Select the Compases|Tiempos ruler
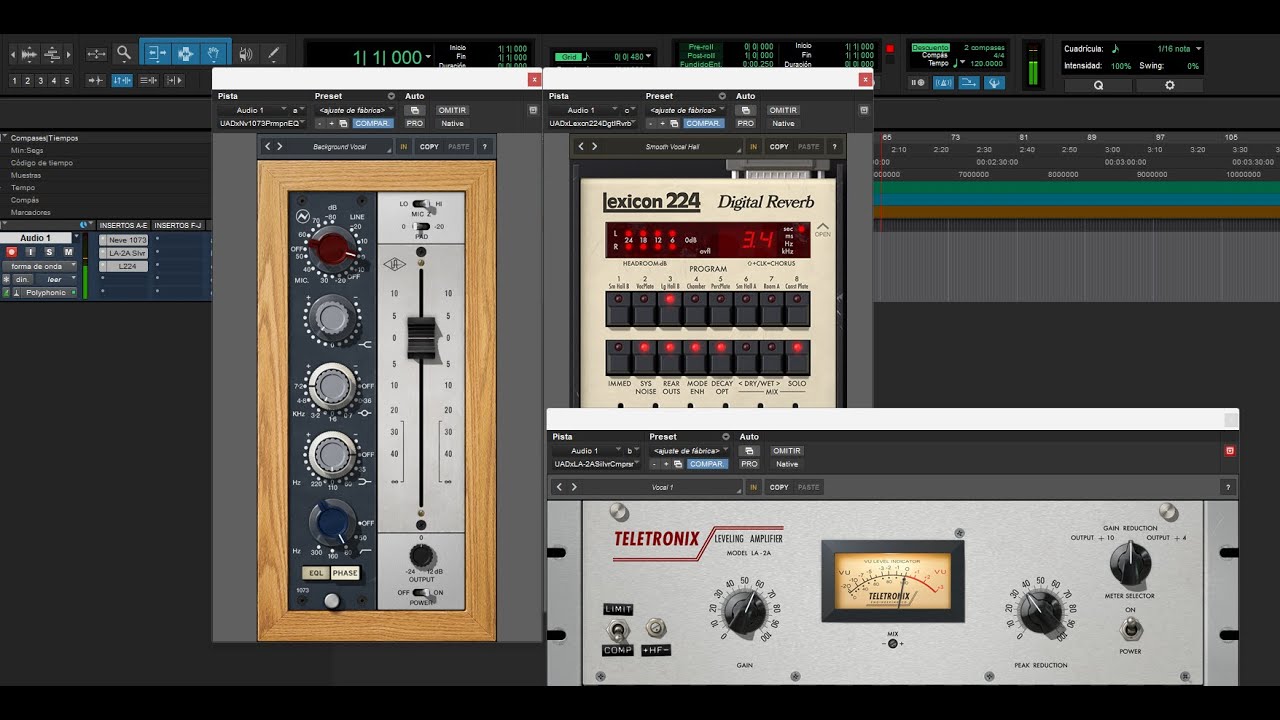 coord(44,138)
